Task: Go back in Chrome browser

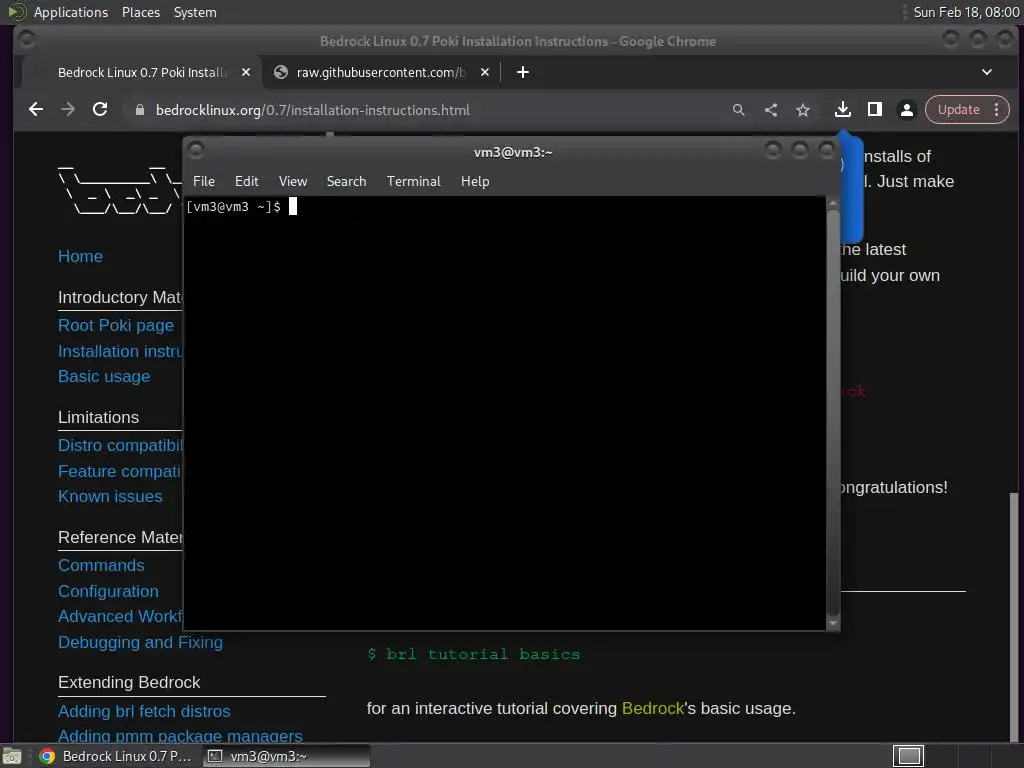Action: pos(36,110)
